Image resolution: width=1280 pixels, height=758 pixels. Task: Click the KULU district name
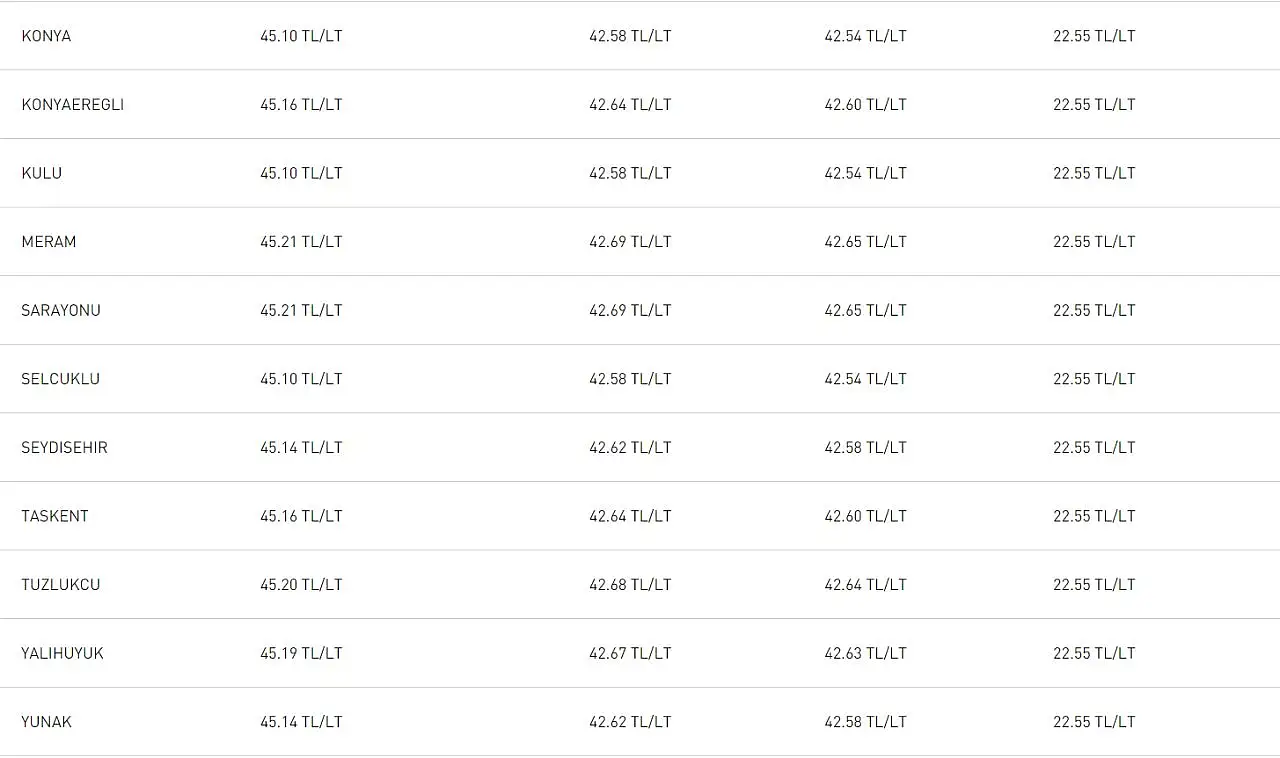(x=41, y=173)
